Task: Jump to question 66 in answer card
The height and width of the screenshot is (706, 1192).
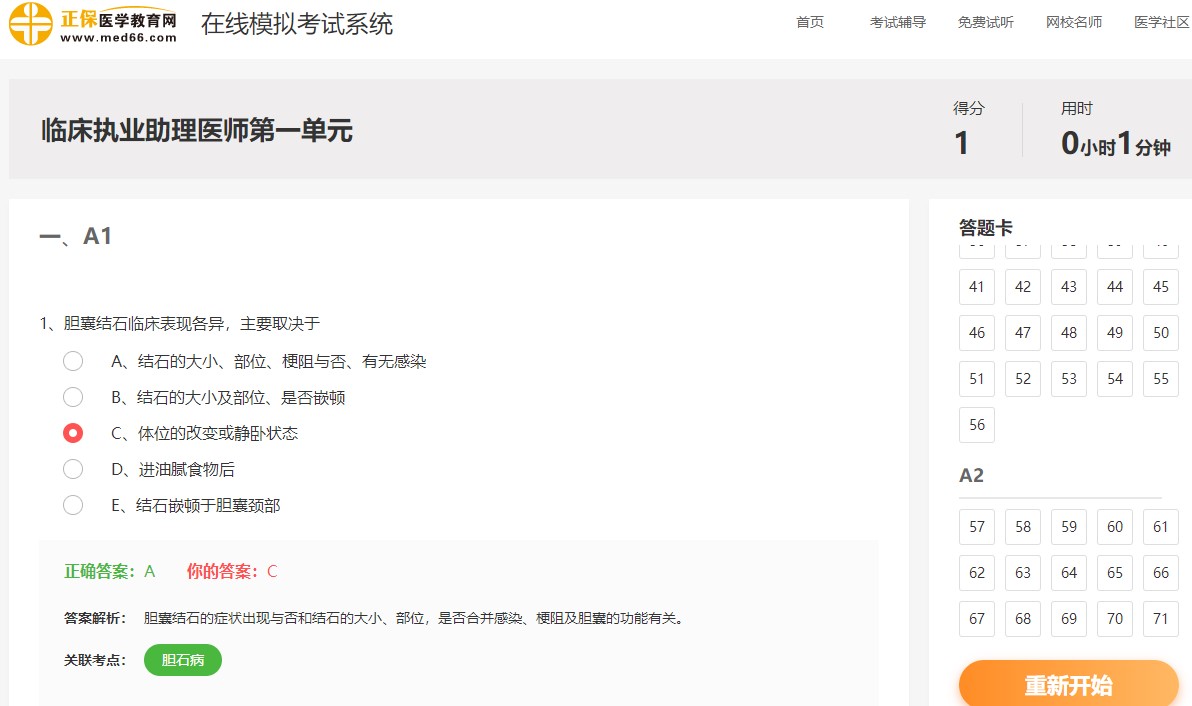Action: point(1160,573)
